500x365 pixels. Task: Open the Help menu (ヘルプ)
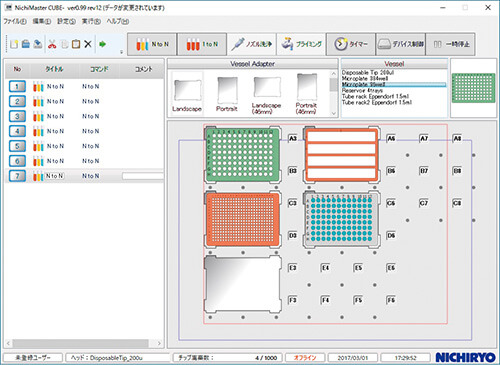pos(118,21)
